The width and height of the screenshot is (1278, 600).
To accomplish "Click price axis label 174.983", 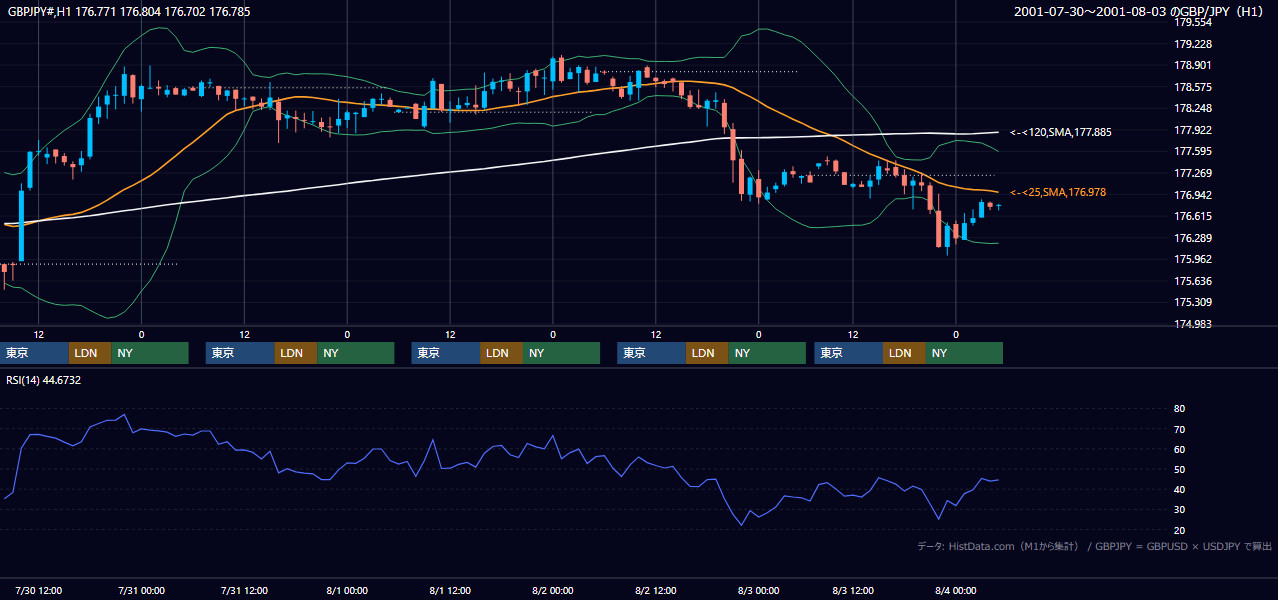I will point(1192,324).
